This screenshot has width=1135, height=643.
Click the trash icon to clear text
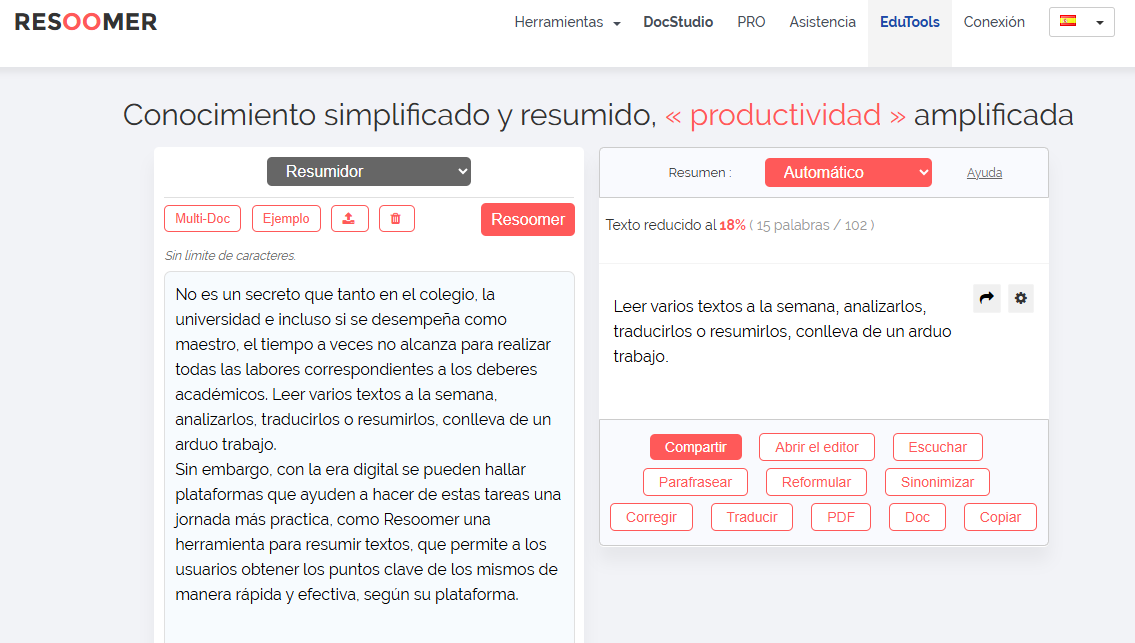pos(396,219)
